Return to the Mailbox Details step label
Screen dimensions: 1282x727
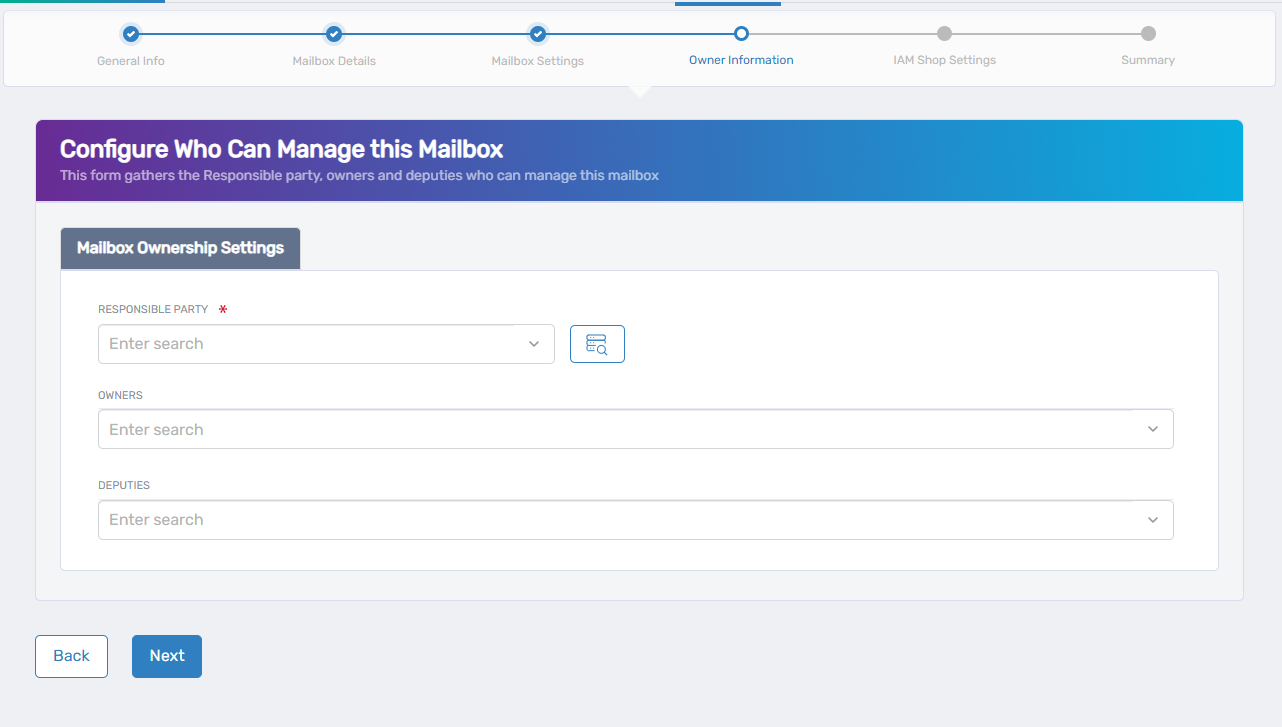tap(334, 61)
